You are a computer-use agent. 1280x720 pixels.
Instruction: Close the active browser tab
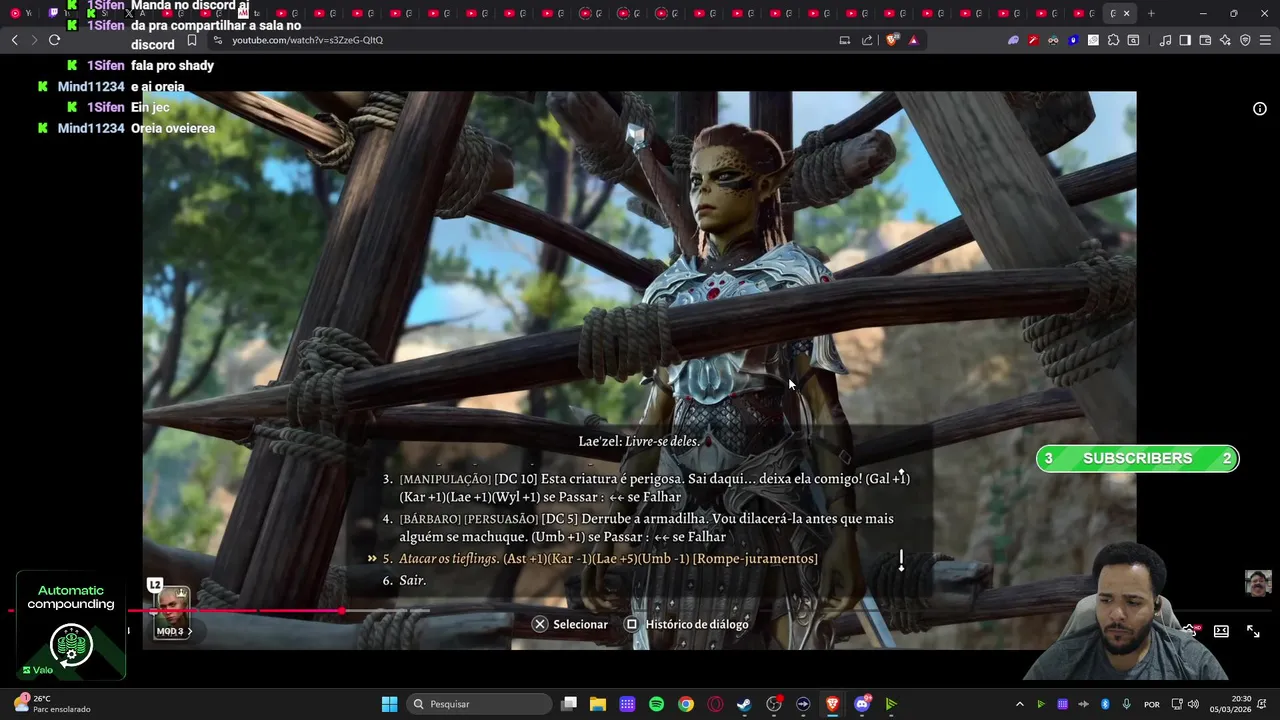click(1126, 13)
